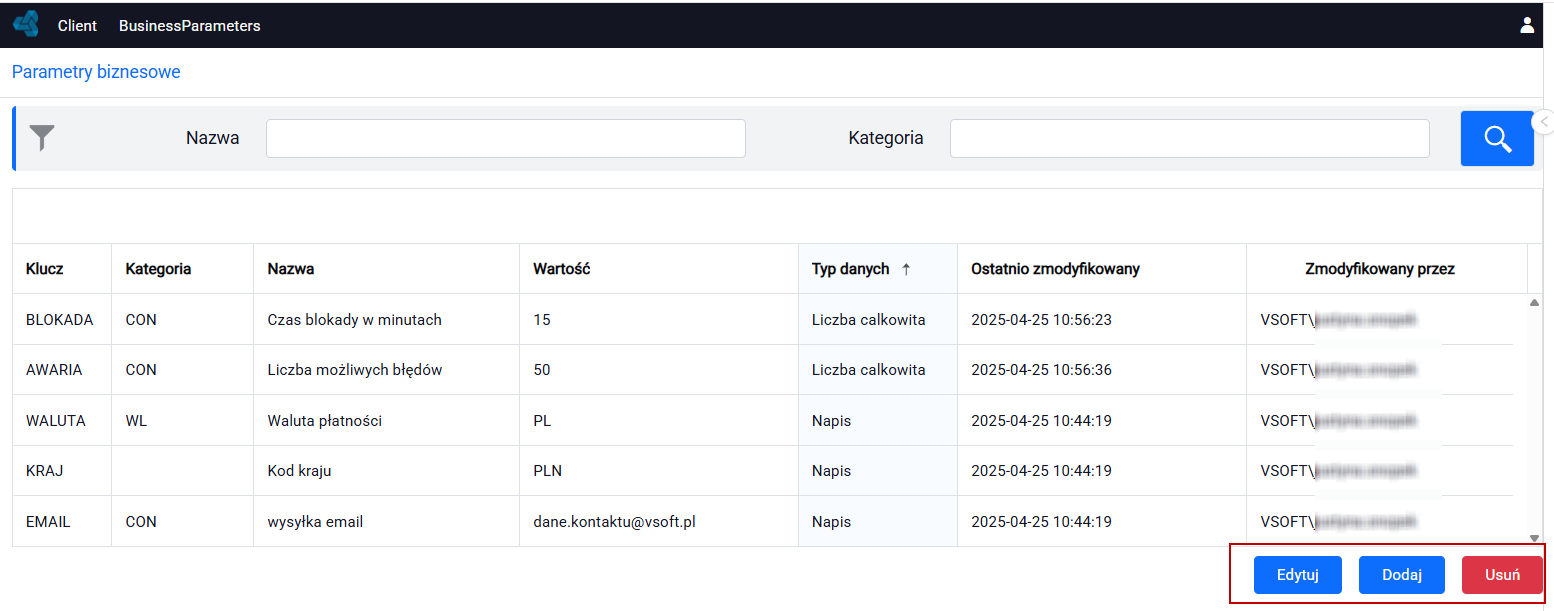The width and height of the screenshot is (1554, 611).
Task: Click the table scrollbar down arrow
Action: tap(1535, 538)
